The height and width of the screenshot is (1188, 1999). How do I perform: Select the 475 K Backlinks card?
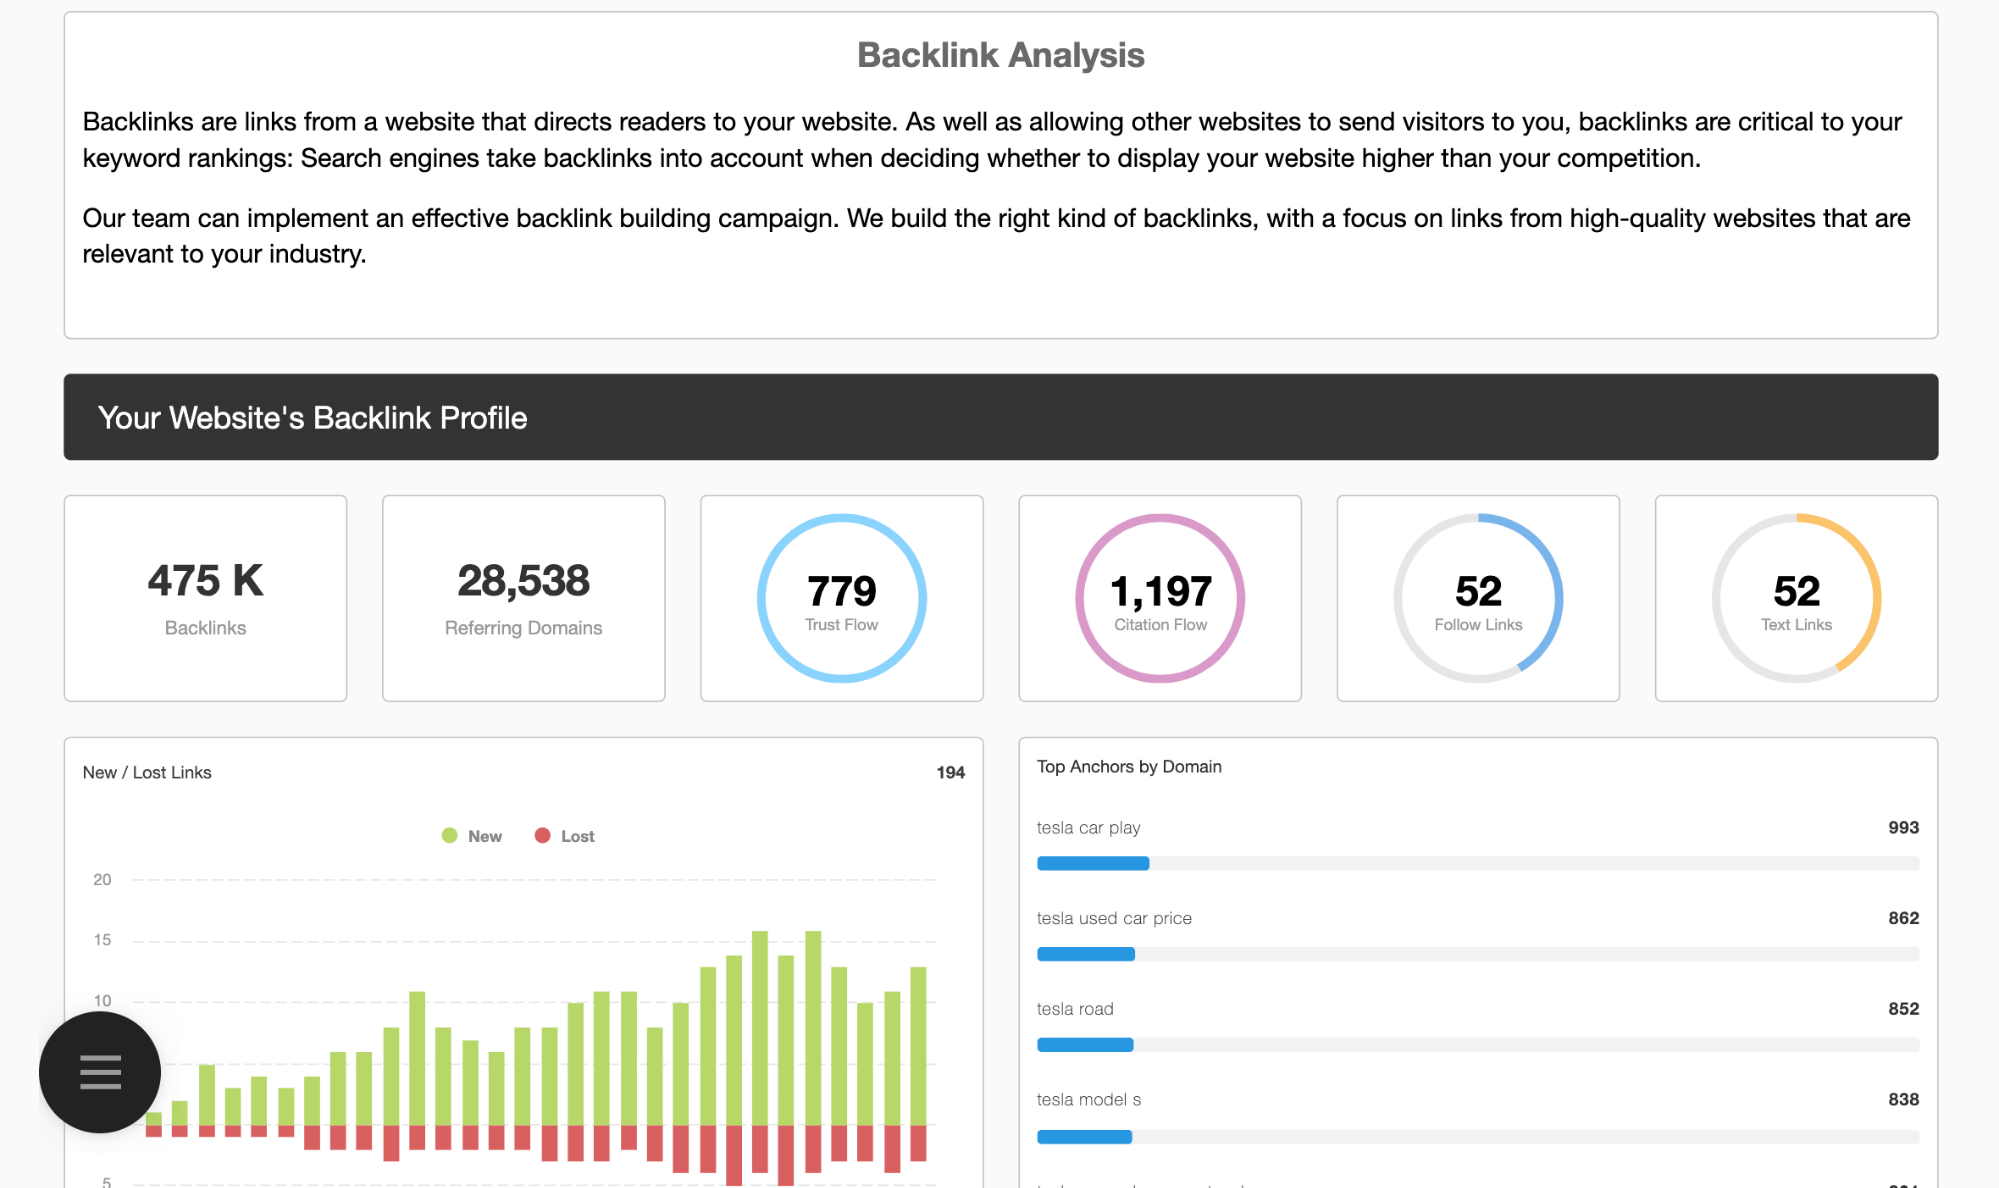point(205,598)
